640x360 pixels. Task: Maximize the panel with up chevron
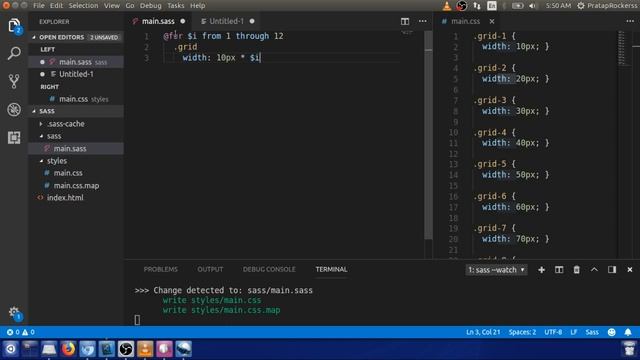(594, 270)
